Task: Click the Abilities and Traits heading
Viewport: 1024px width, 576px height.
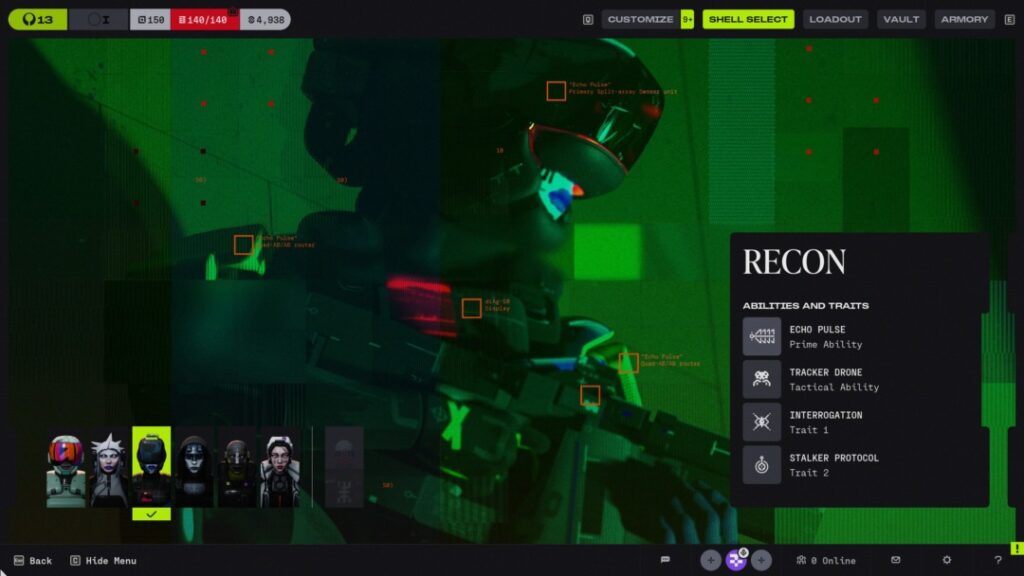Action: click(x=805, y=306)
